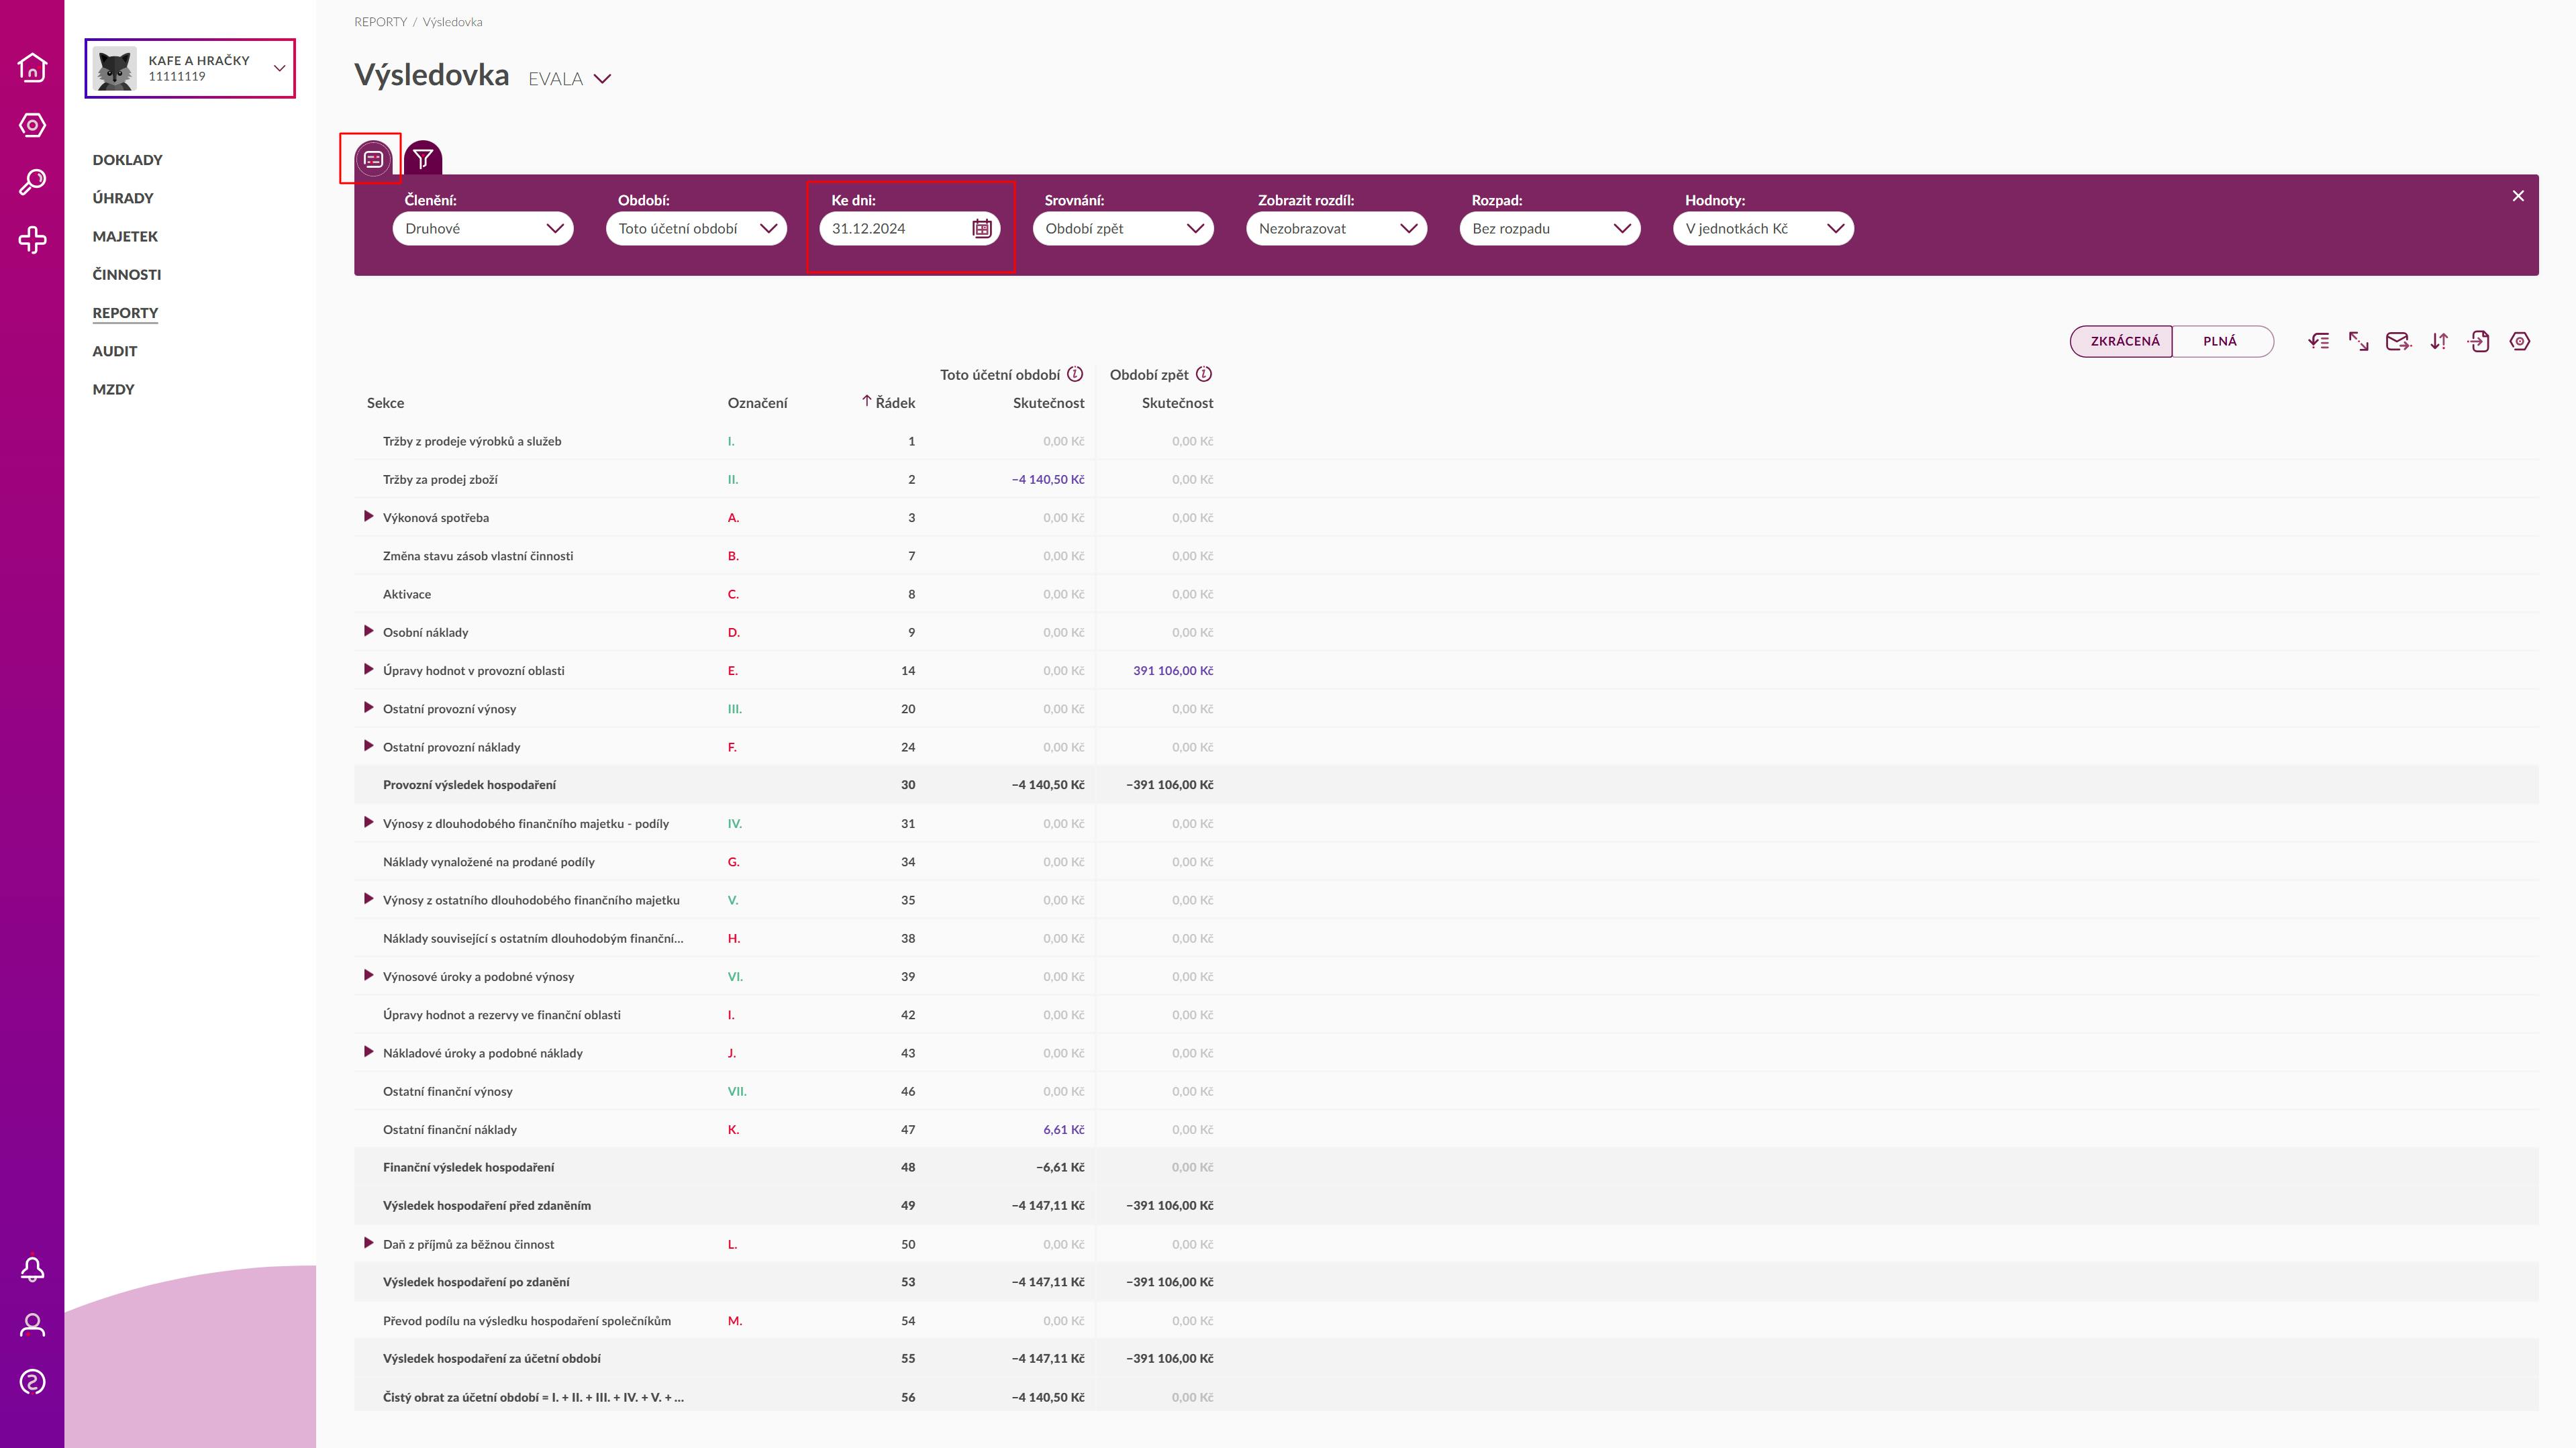This screenshot has width=2576, height=1448.
Task: Click the sort arrows icon above table
Action: tap(2439, 341)
